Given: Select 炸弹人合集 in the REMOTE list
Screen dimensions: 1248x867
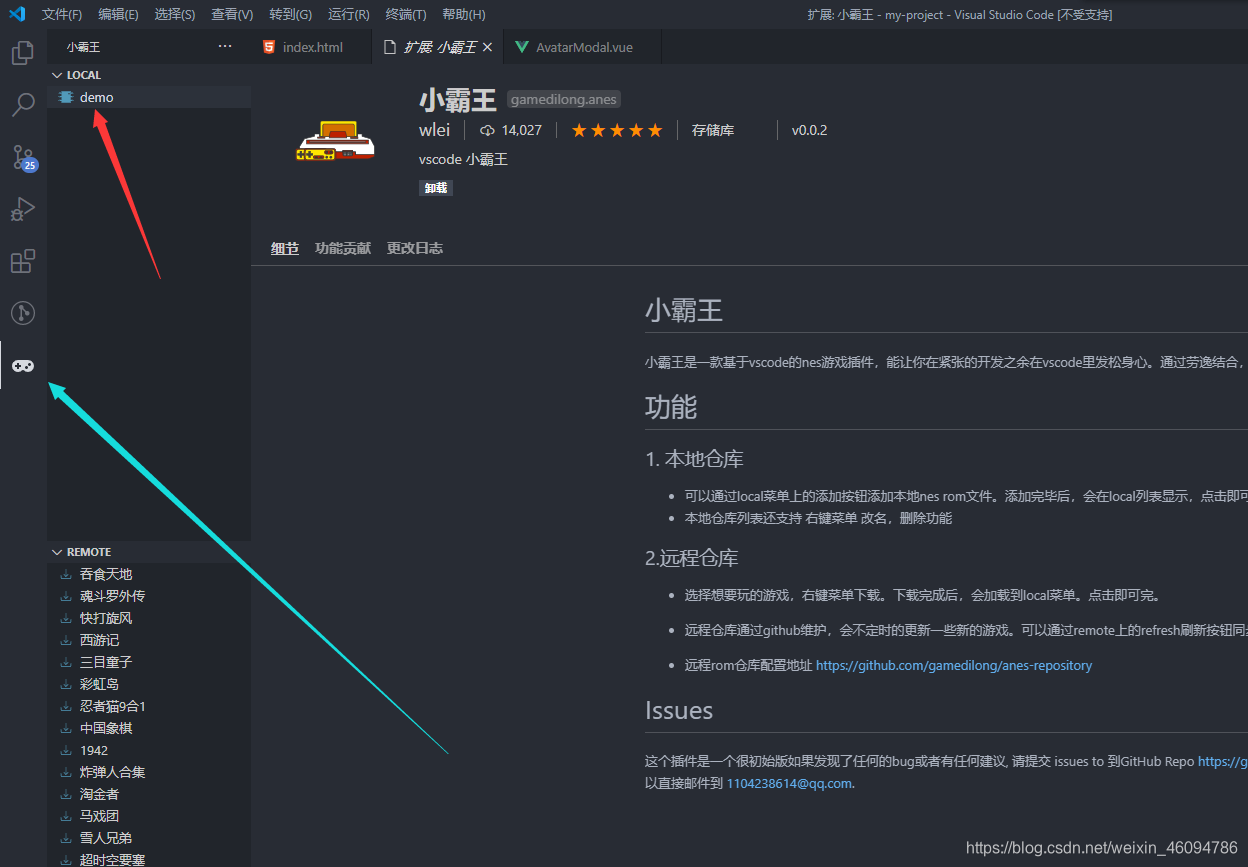Looking at the screenshot, I should pos(148,772).
